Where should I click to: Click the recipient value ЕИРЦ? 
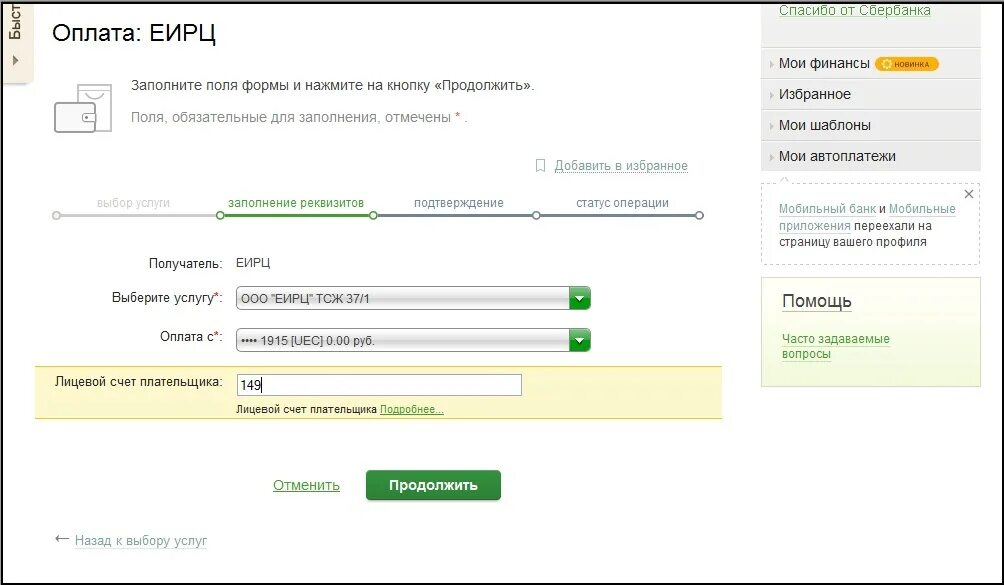(253, 263)
